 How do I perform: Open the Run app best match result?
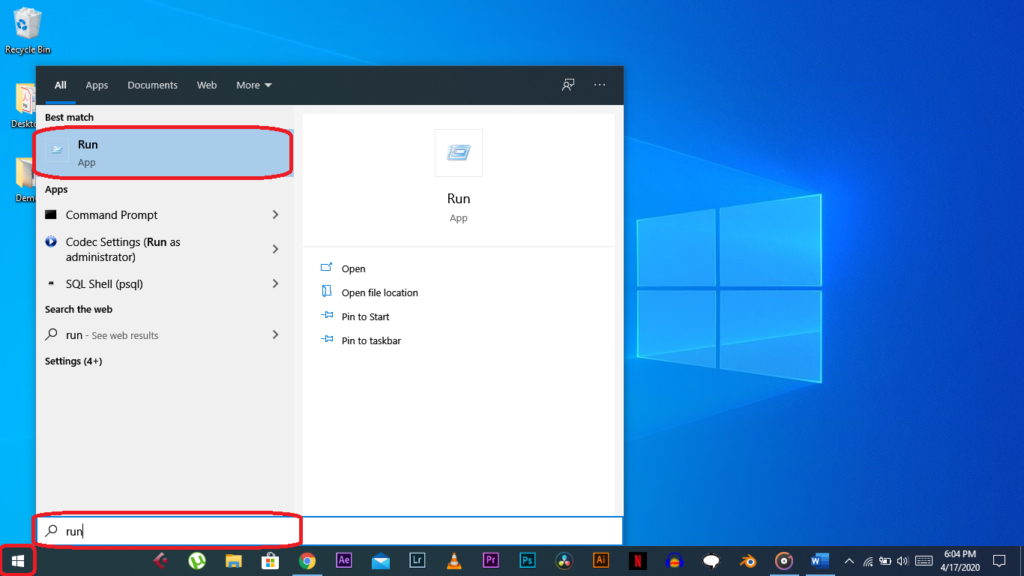coord(163,153)
